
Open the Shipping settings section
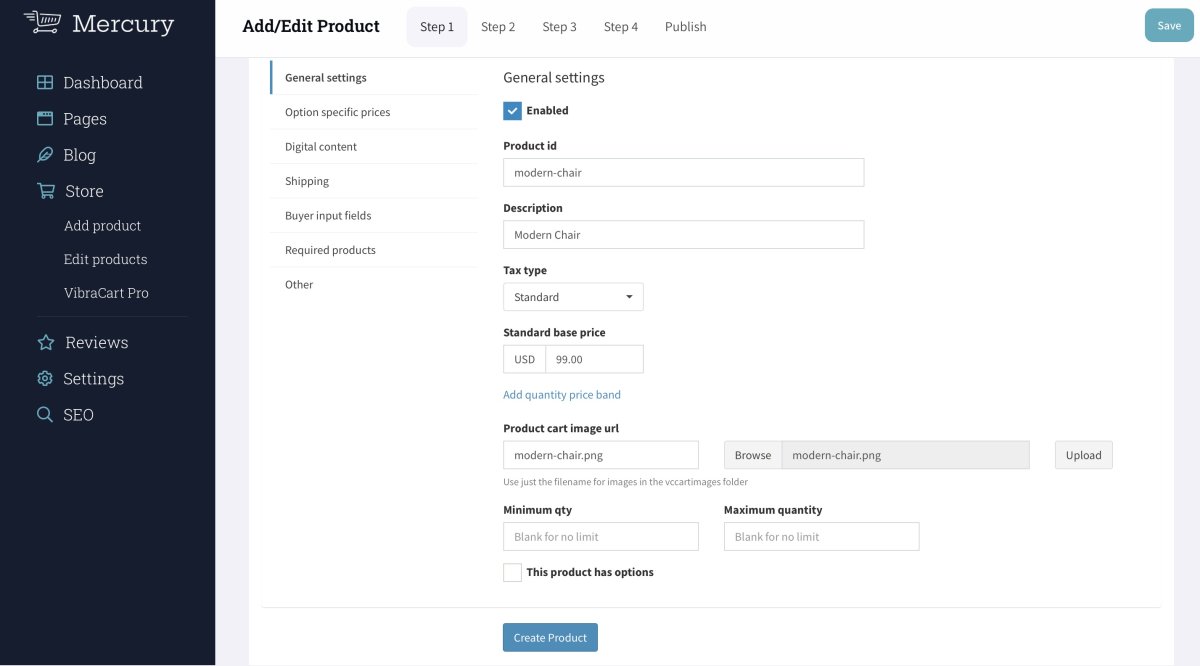tap(307, 181)
